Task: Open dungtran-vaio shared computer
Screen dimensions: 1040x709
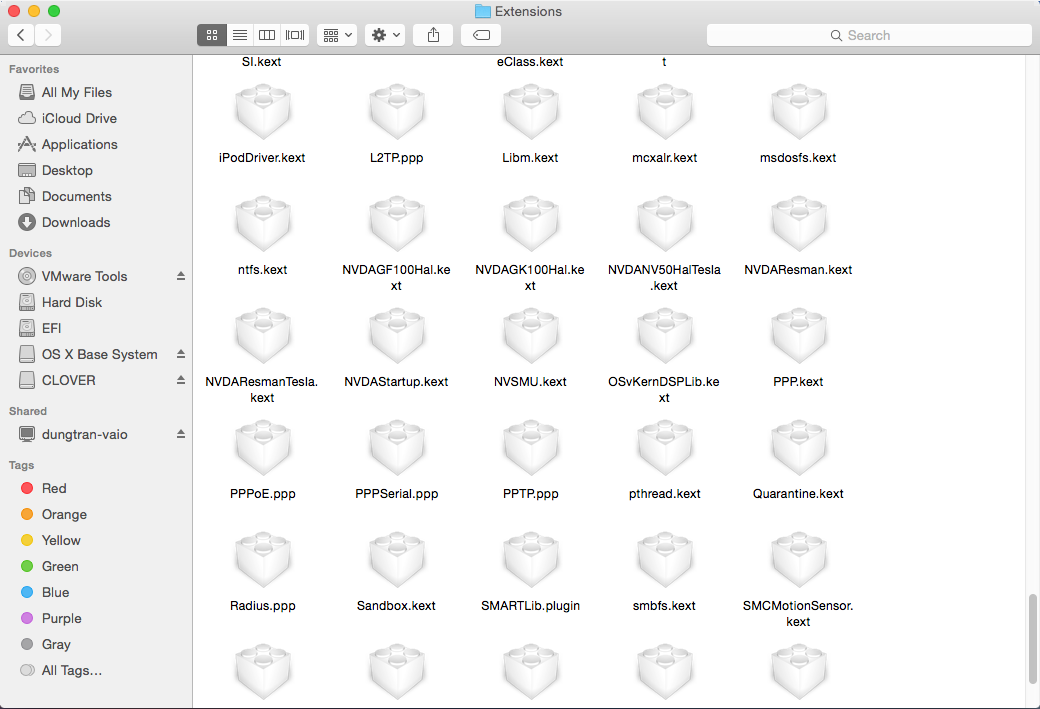Action: pyautogui.click(x=85, y=434)
